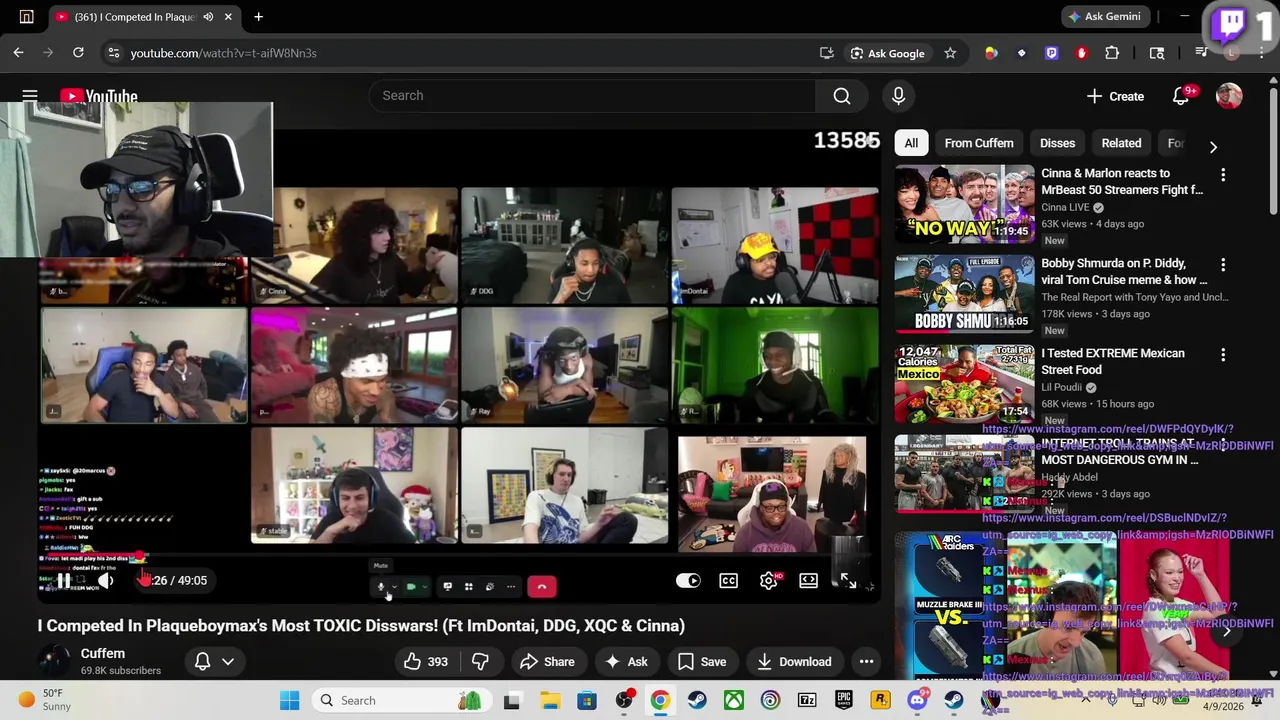Go to the YouTube home logo
This screenshot has width=1280, height=720.
pos(98,96)
